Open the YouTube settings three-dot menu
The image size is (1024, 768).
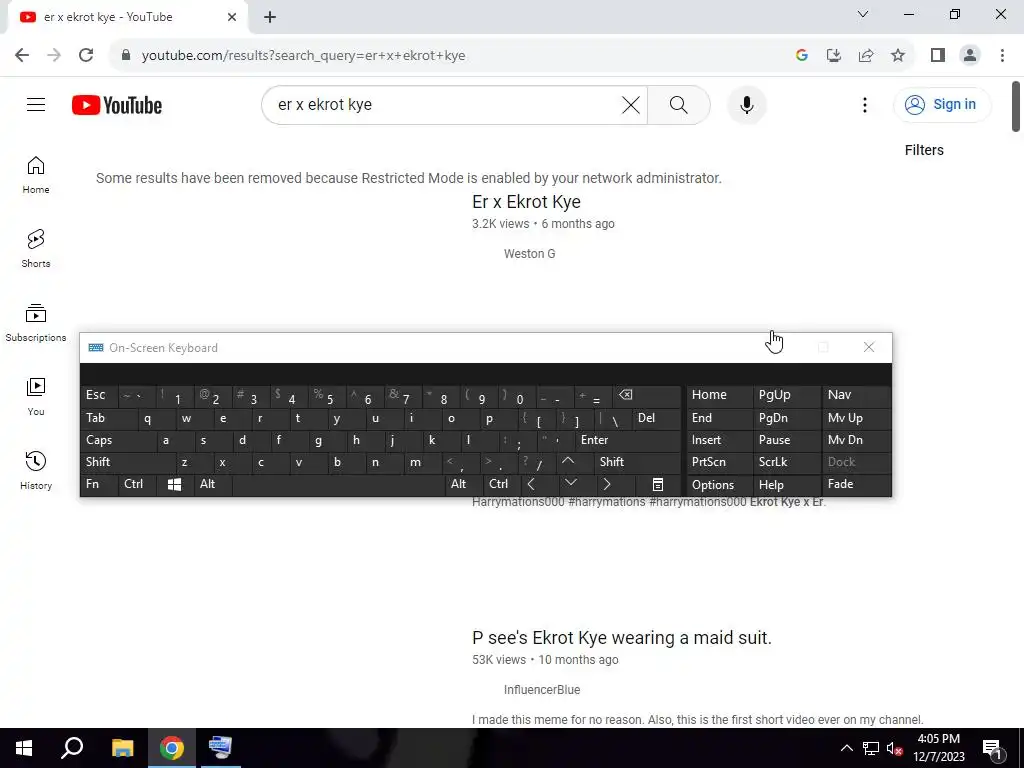pyautogui.click(x=865, y=105)
